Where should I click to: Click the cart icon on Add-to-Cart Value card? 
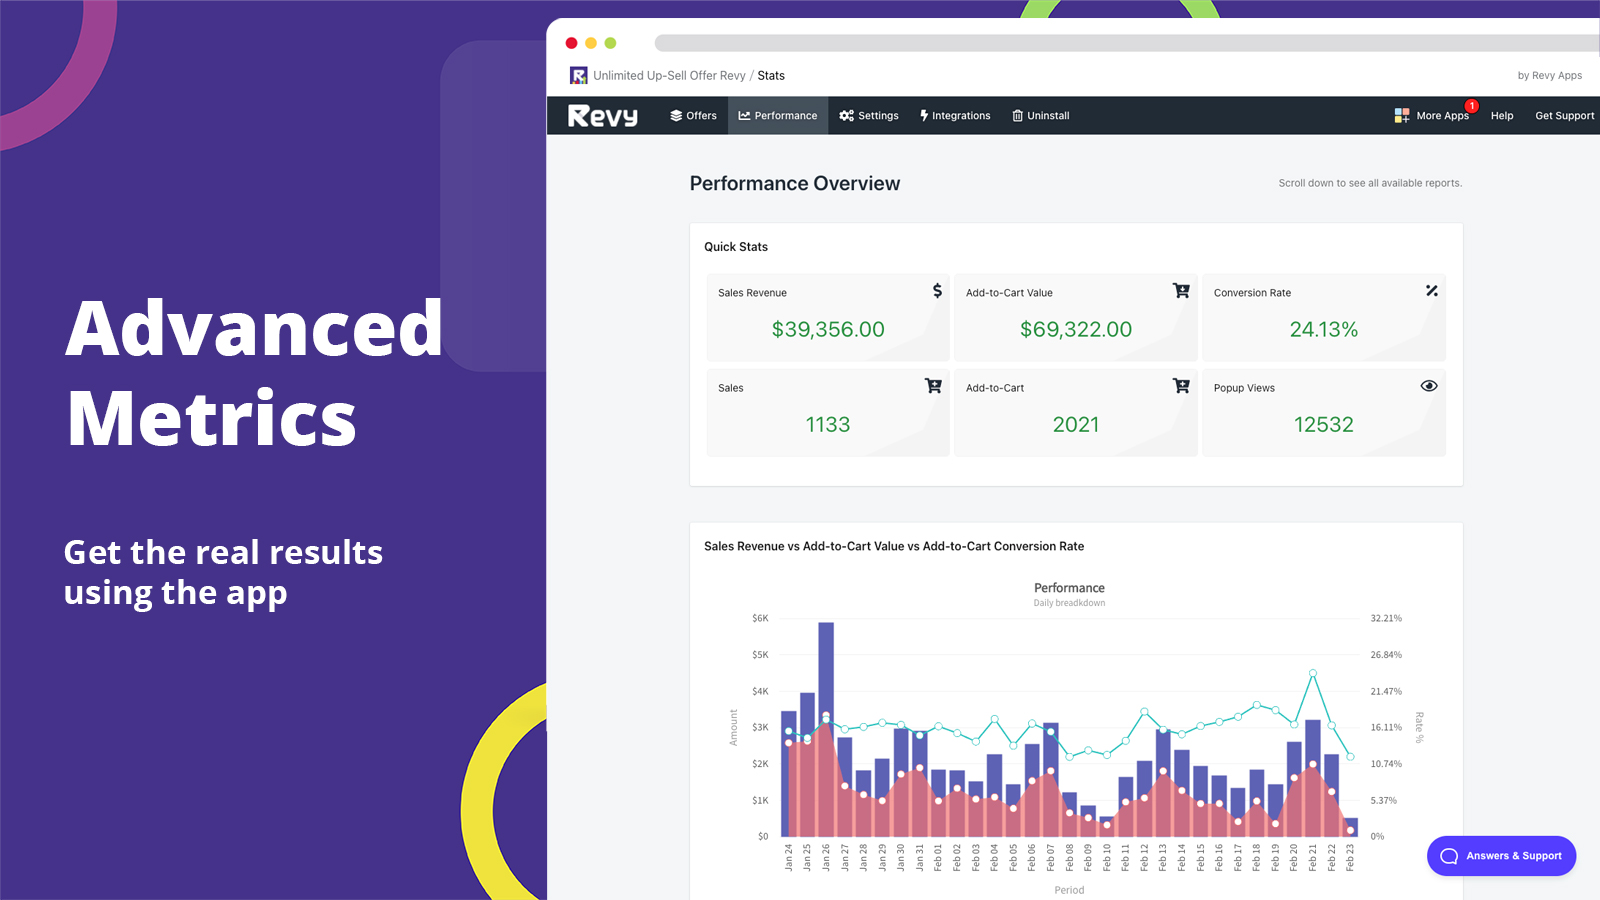1181,290
